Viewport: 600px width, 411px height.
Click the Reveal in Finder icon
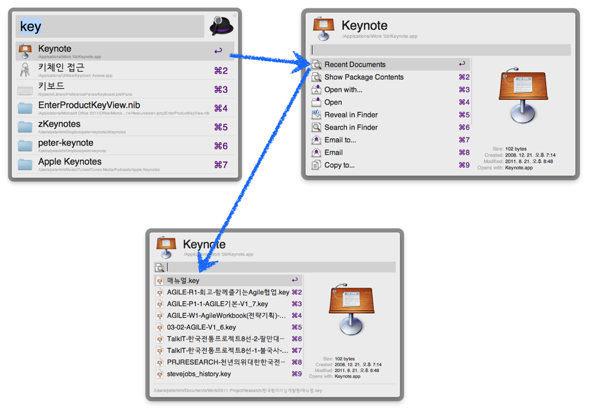click(x=316, y=115)
